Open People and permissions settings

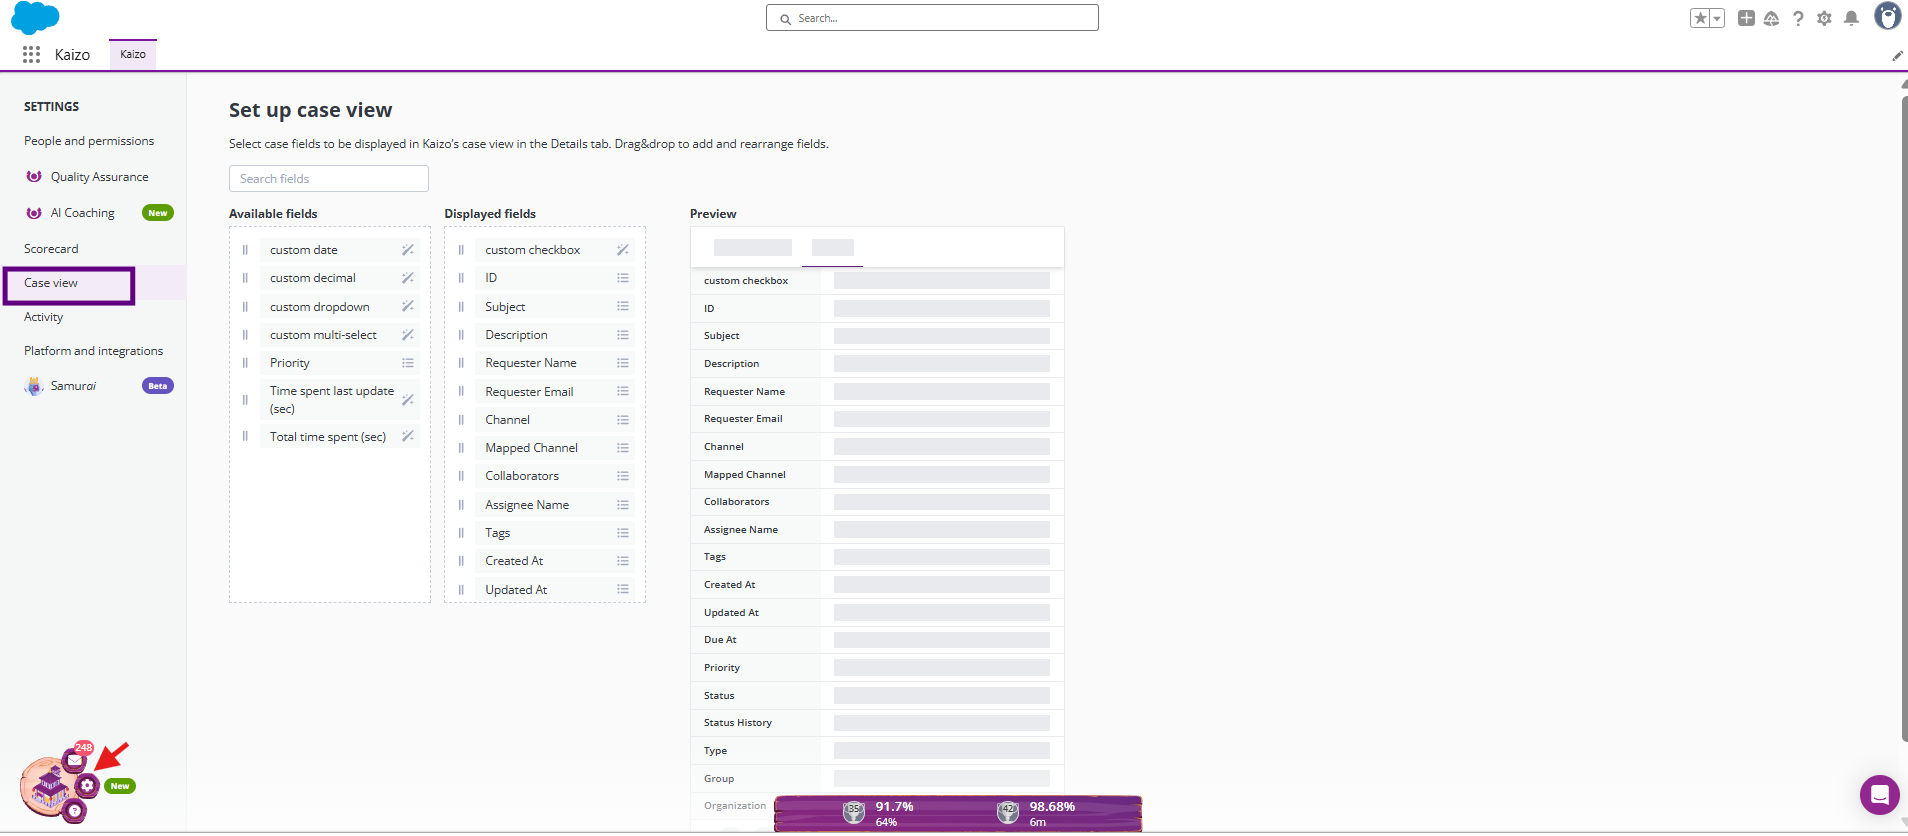pyautogui.click(x=89, y=141)
